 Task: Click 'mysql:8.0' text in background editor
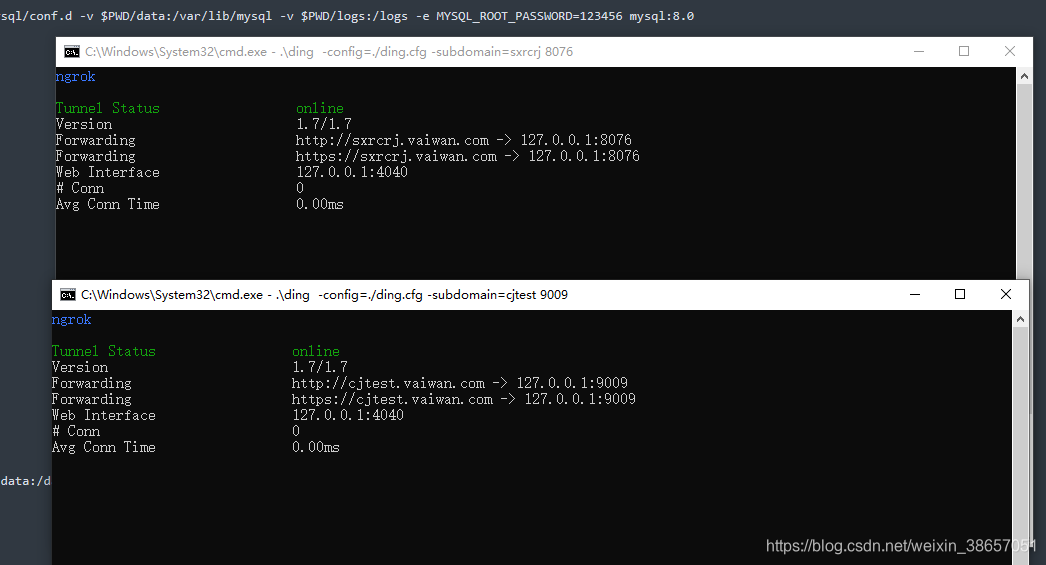coord(662,16)
